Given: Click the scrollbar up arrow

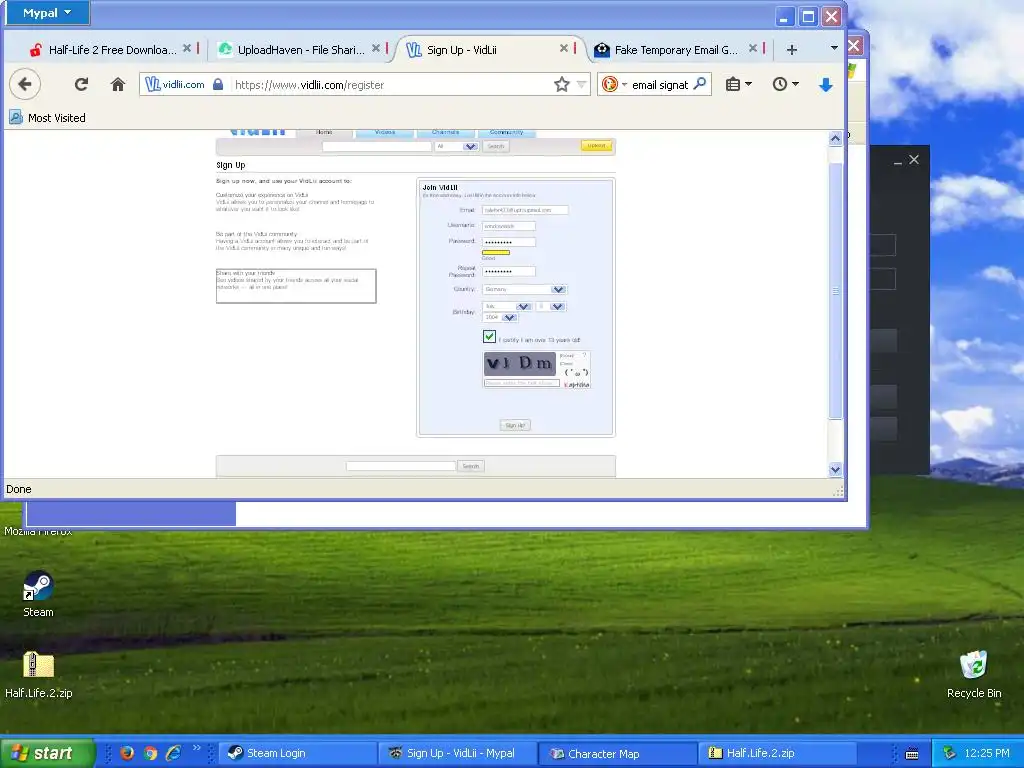Looking at the screenshot, I should click(835, 138).
